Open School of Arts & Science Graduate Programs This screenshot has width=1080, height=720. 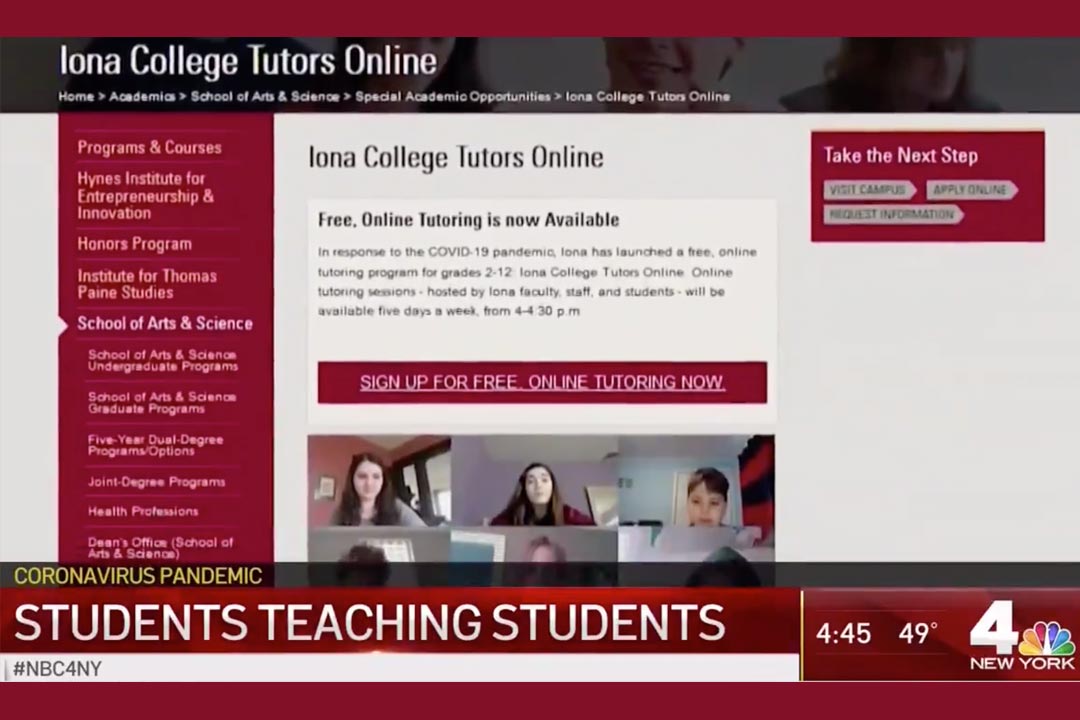(162, 402)
